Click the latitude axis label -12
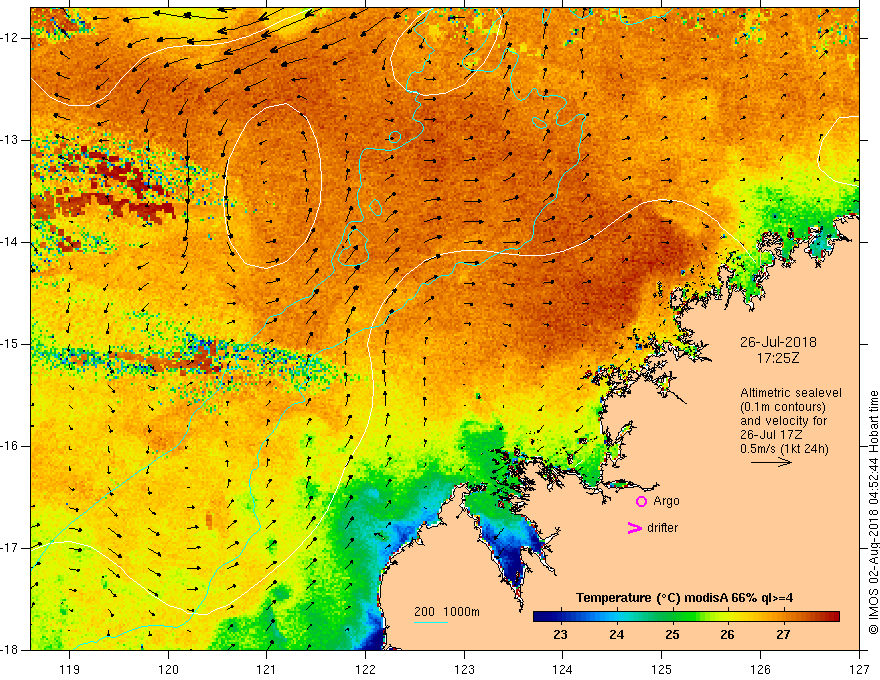This screenshot has height=680, width=880. click(10, 38)
